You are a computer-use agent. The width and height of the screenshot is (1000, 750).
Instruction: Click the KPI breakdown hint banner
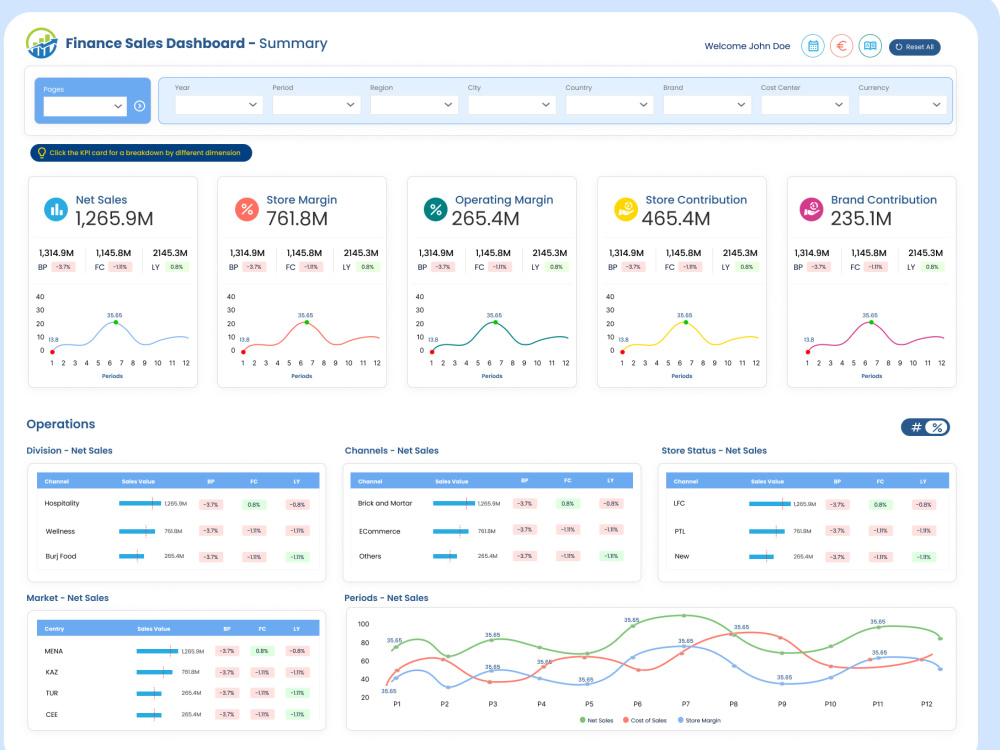click(141, 153)
